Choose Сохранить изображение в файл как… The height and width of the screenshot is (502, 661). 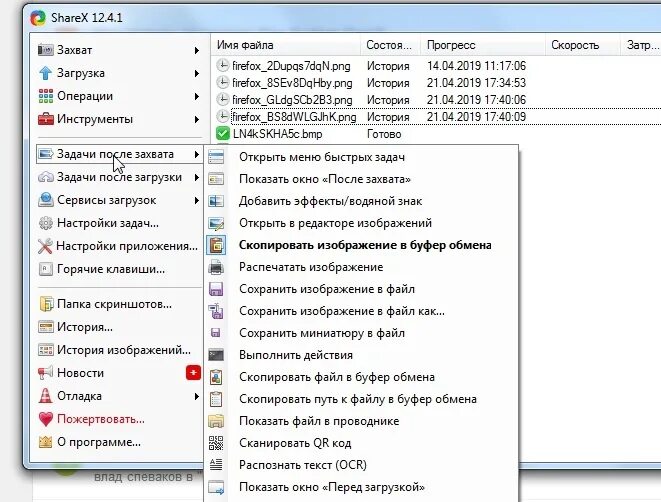click(x=363, y=311)
